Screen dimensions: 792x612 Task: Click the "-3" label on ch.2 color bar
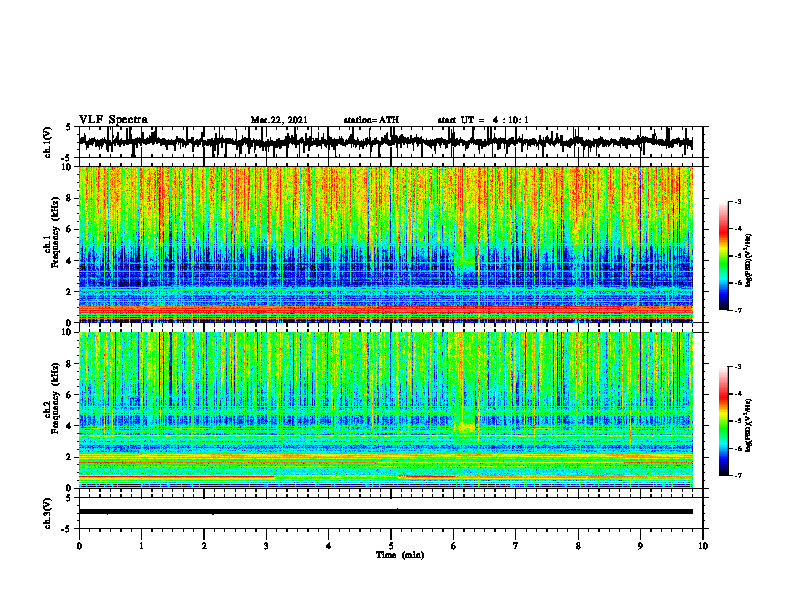point(737,367)
